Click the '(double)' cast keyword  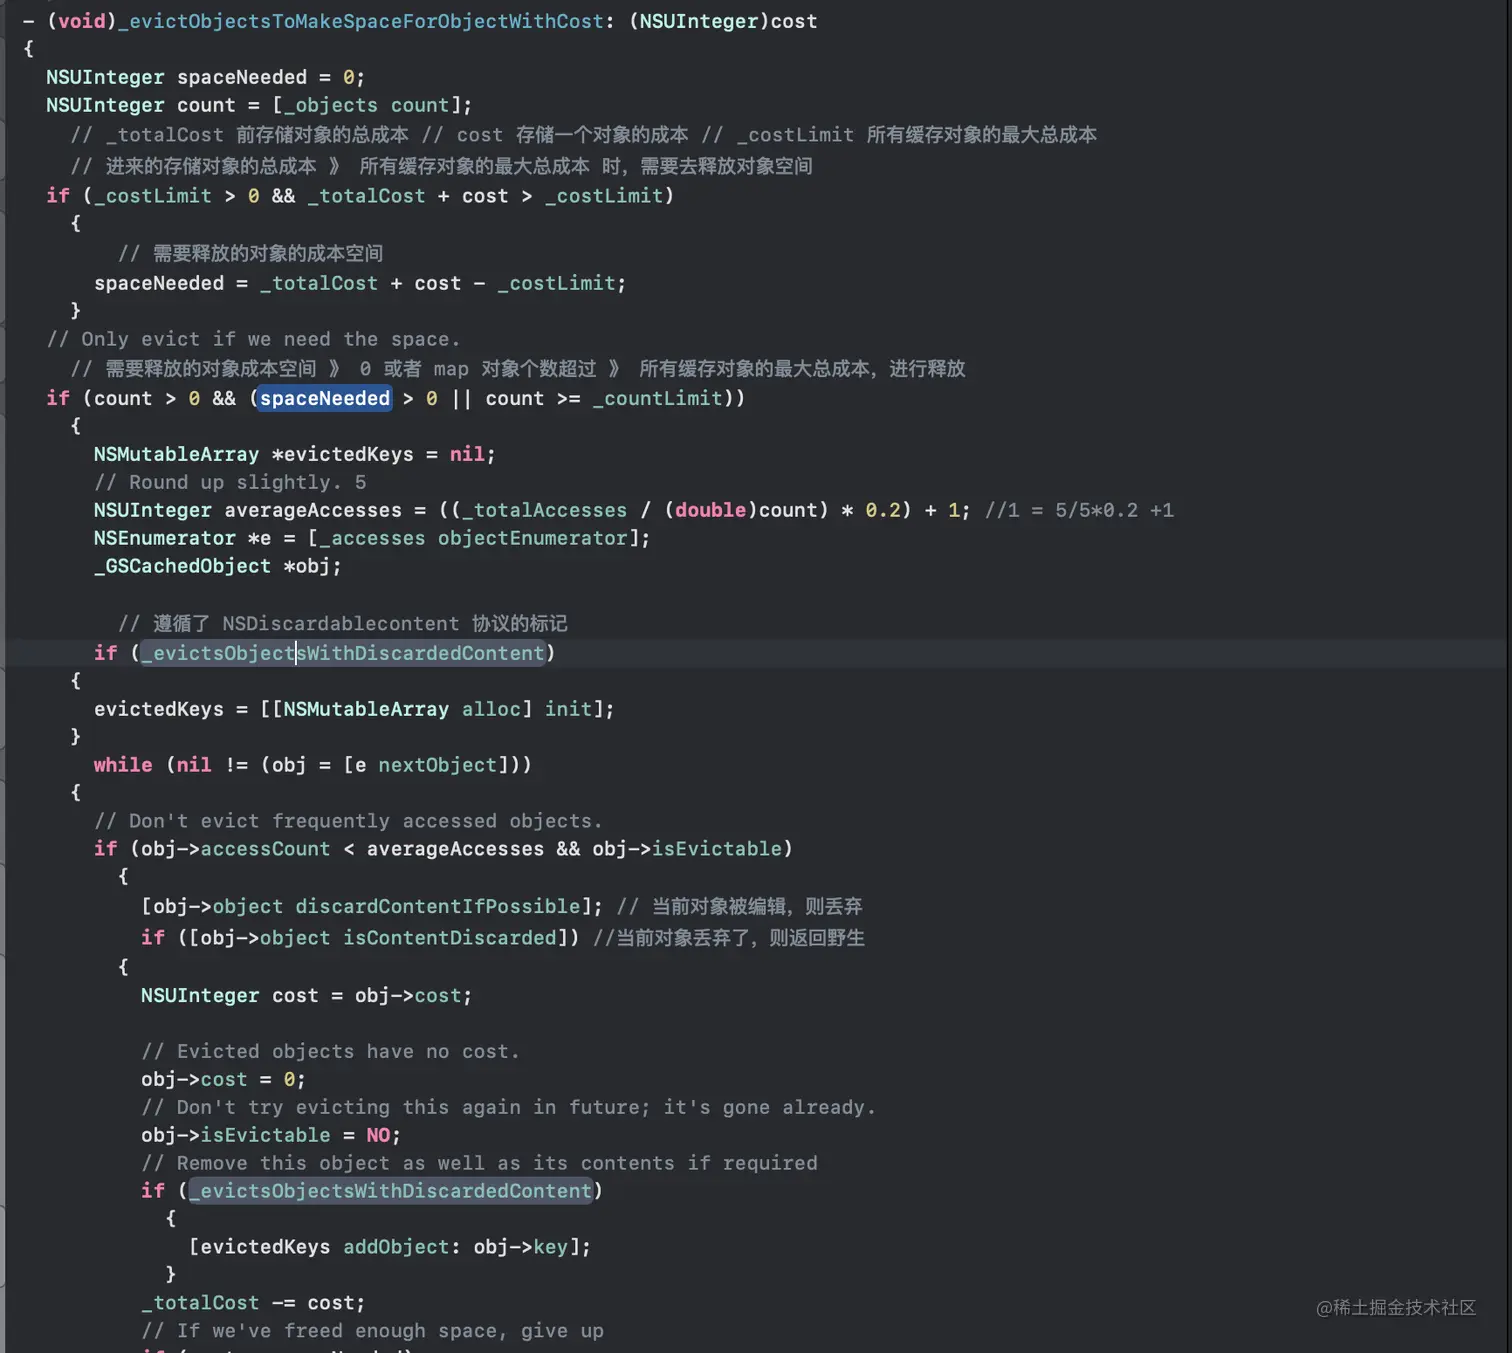[x=710, y=510]
